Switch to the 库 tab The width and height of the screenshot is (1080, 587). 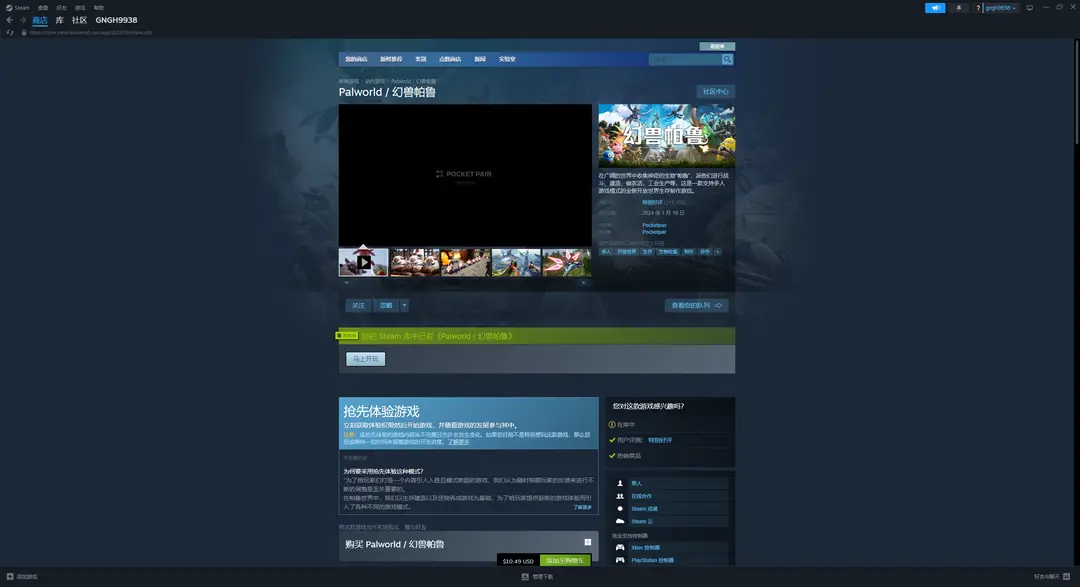click(60, 20)
